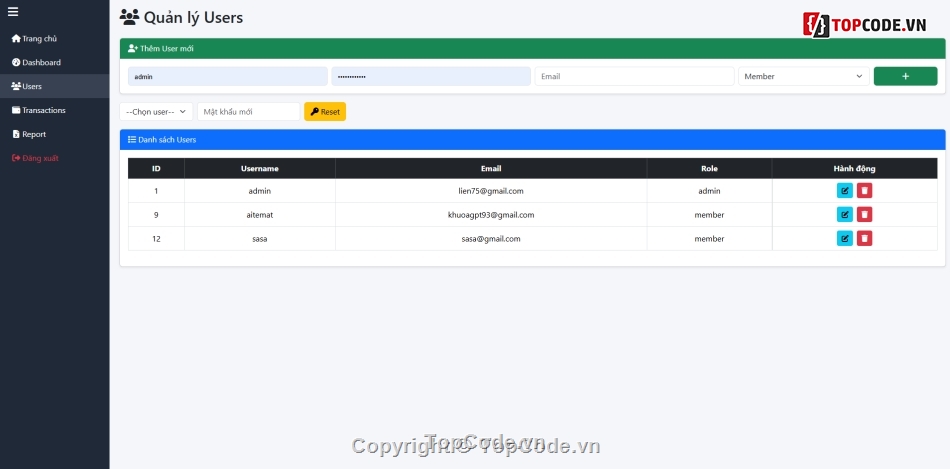950x469 pixels.
Task: Edit the aitemat user row
Action: (x=845, y=215)
